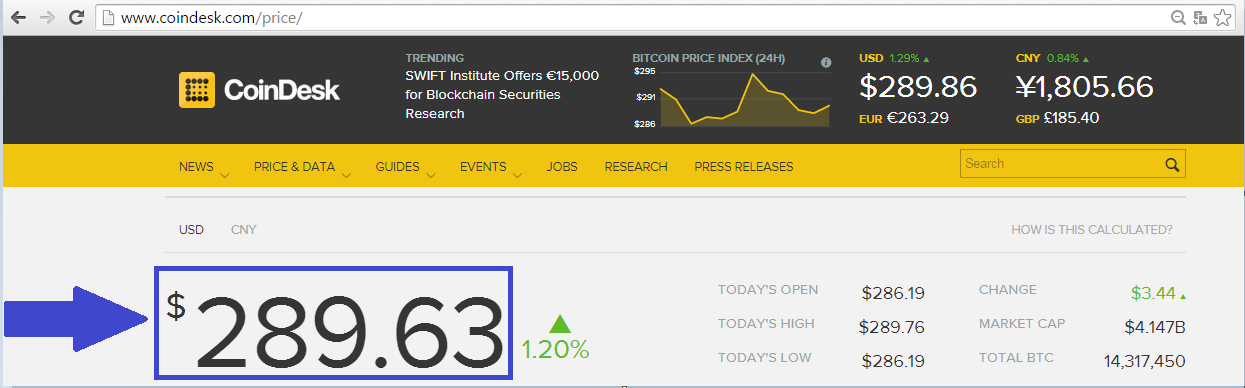The height and width of the screenshot is (388, 1245).
Task: Switch the price view to CNY
Action: pos(244,230)
